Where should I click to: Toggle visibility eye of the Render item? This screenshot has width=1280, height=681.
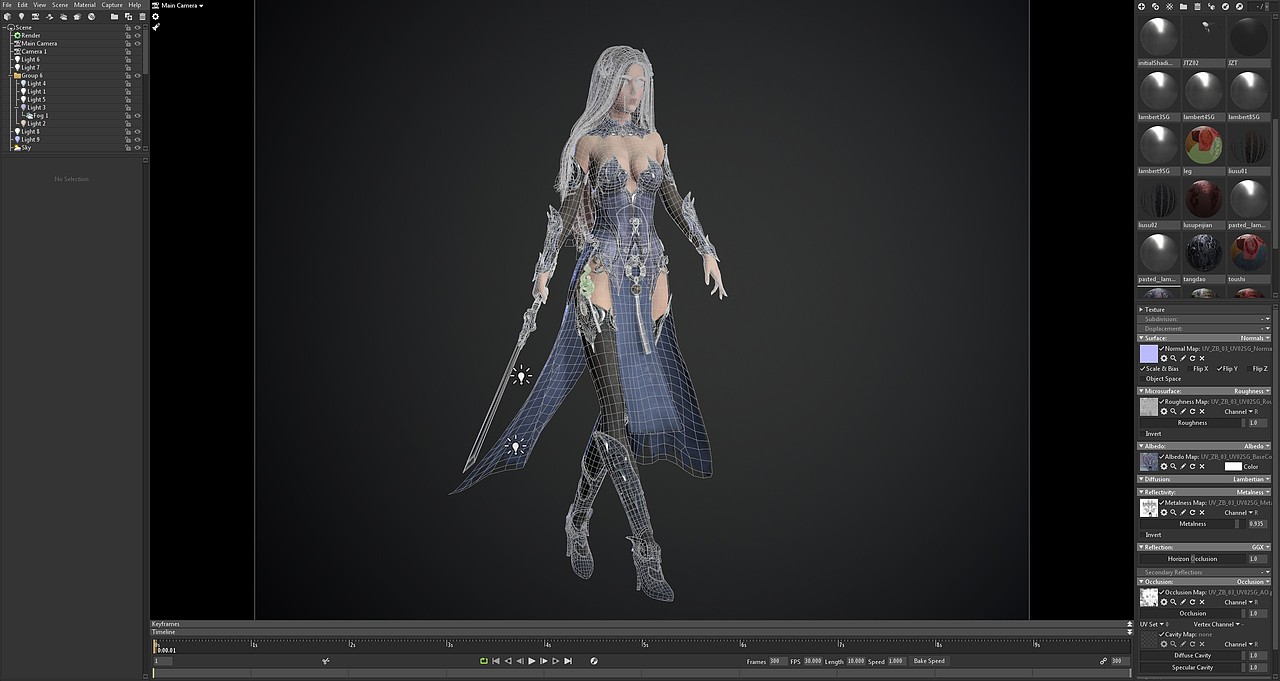click(x=137, y=35)
